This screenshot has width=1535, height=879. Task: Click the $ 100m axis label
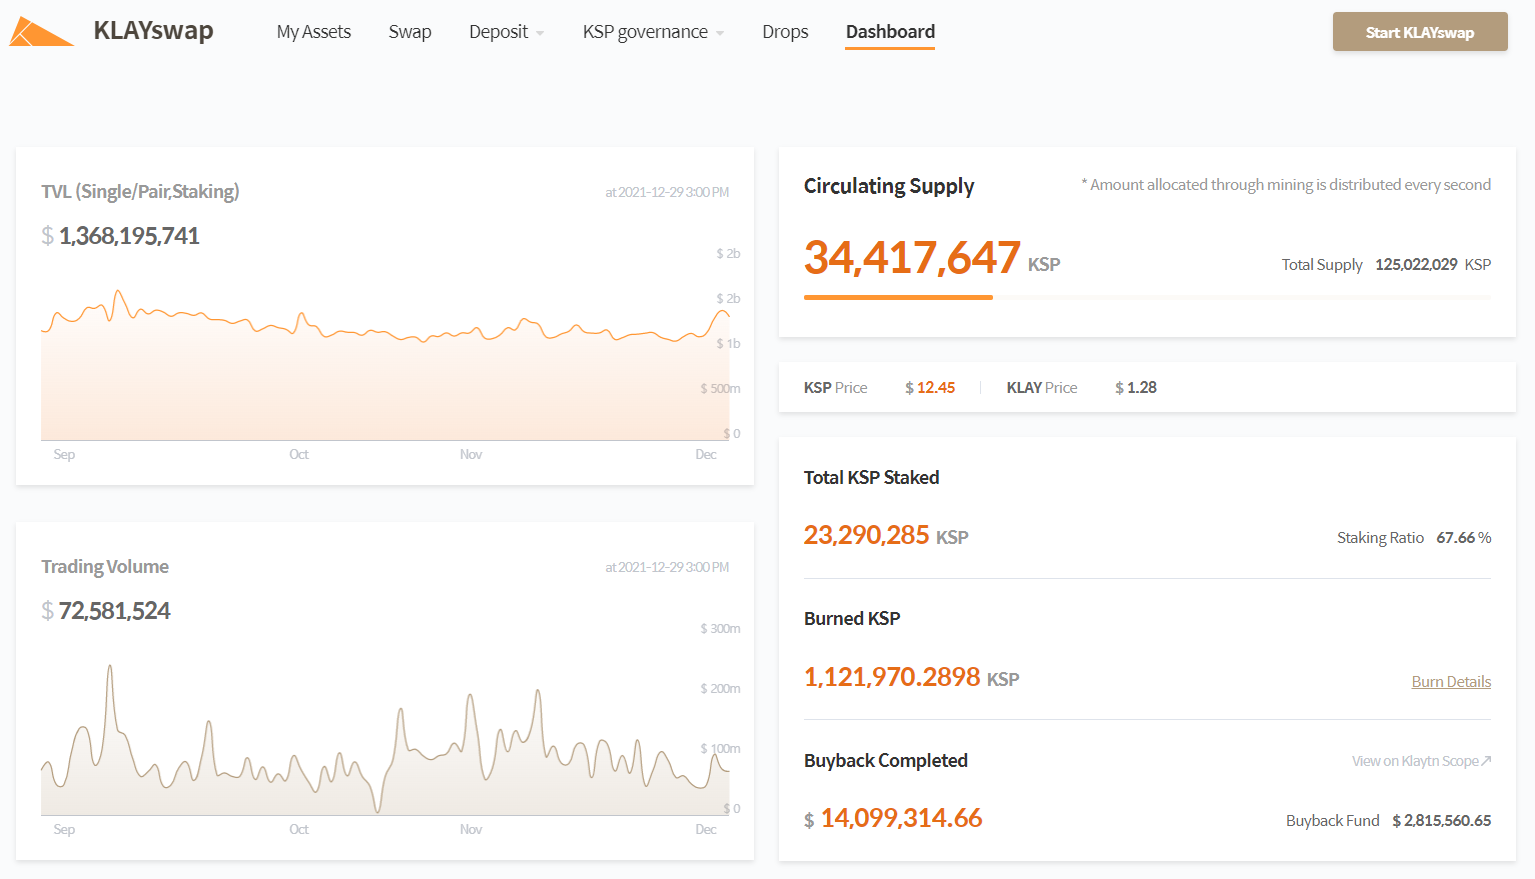720,749
